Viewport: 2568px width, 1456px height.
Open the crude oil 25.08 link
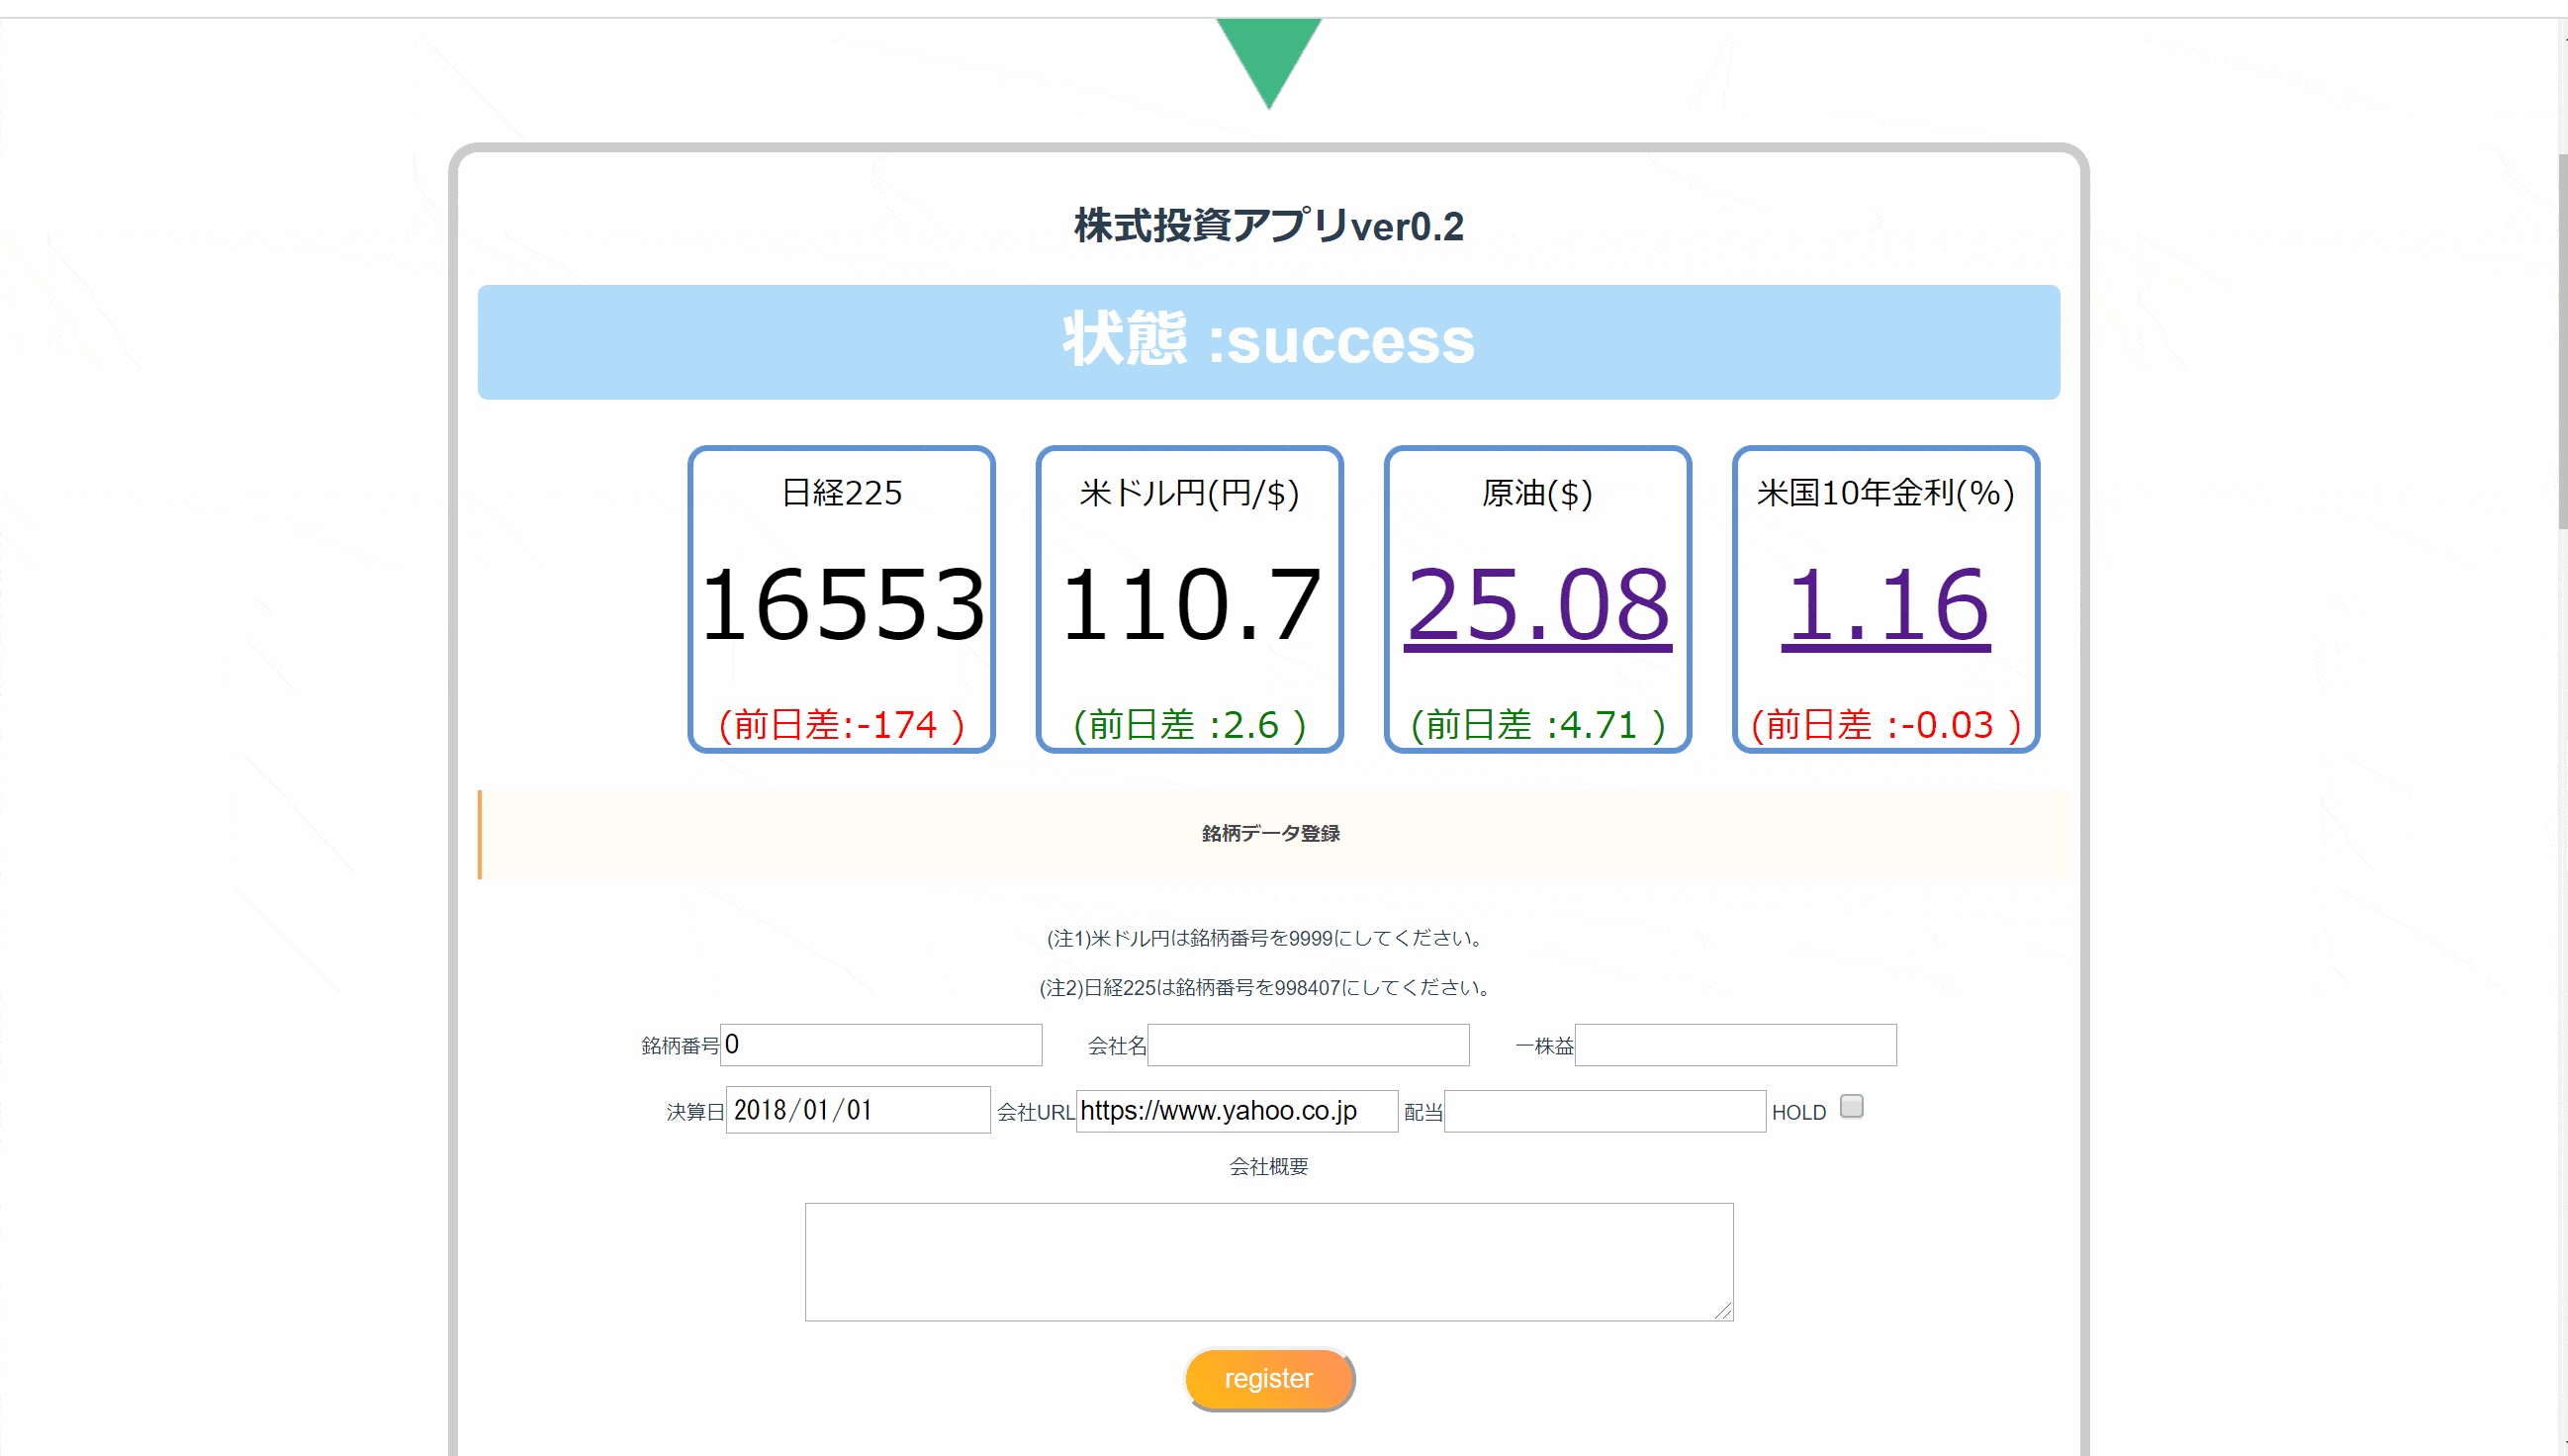click(1537, 605)
